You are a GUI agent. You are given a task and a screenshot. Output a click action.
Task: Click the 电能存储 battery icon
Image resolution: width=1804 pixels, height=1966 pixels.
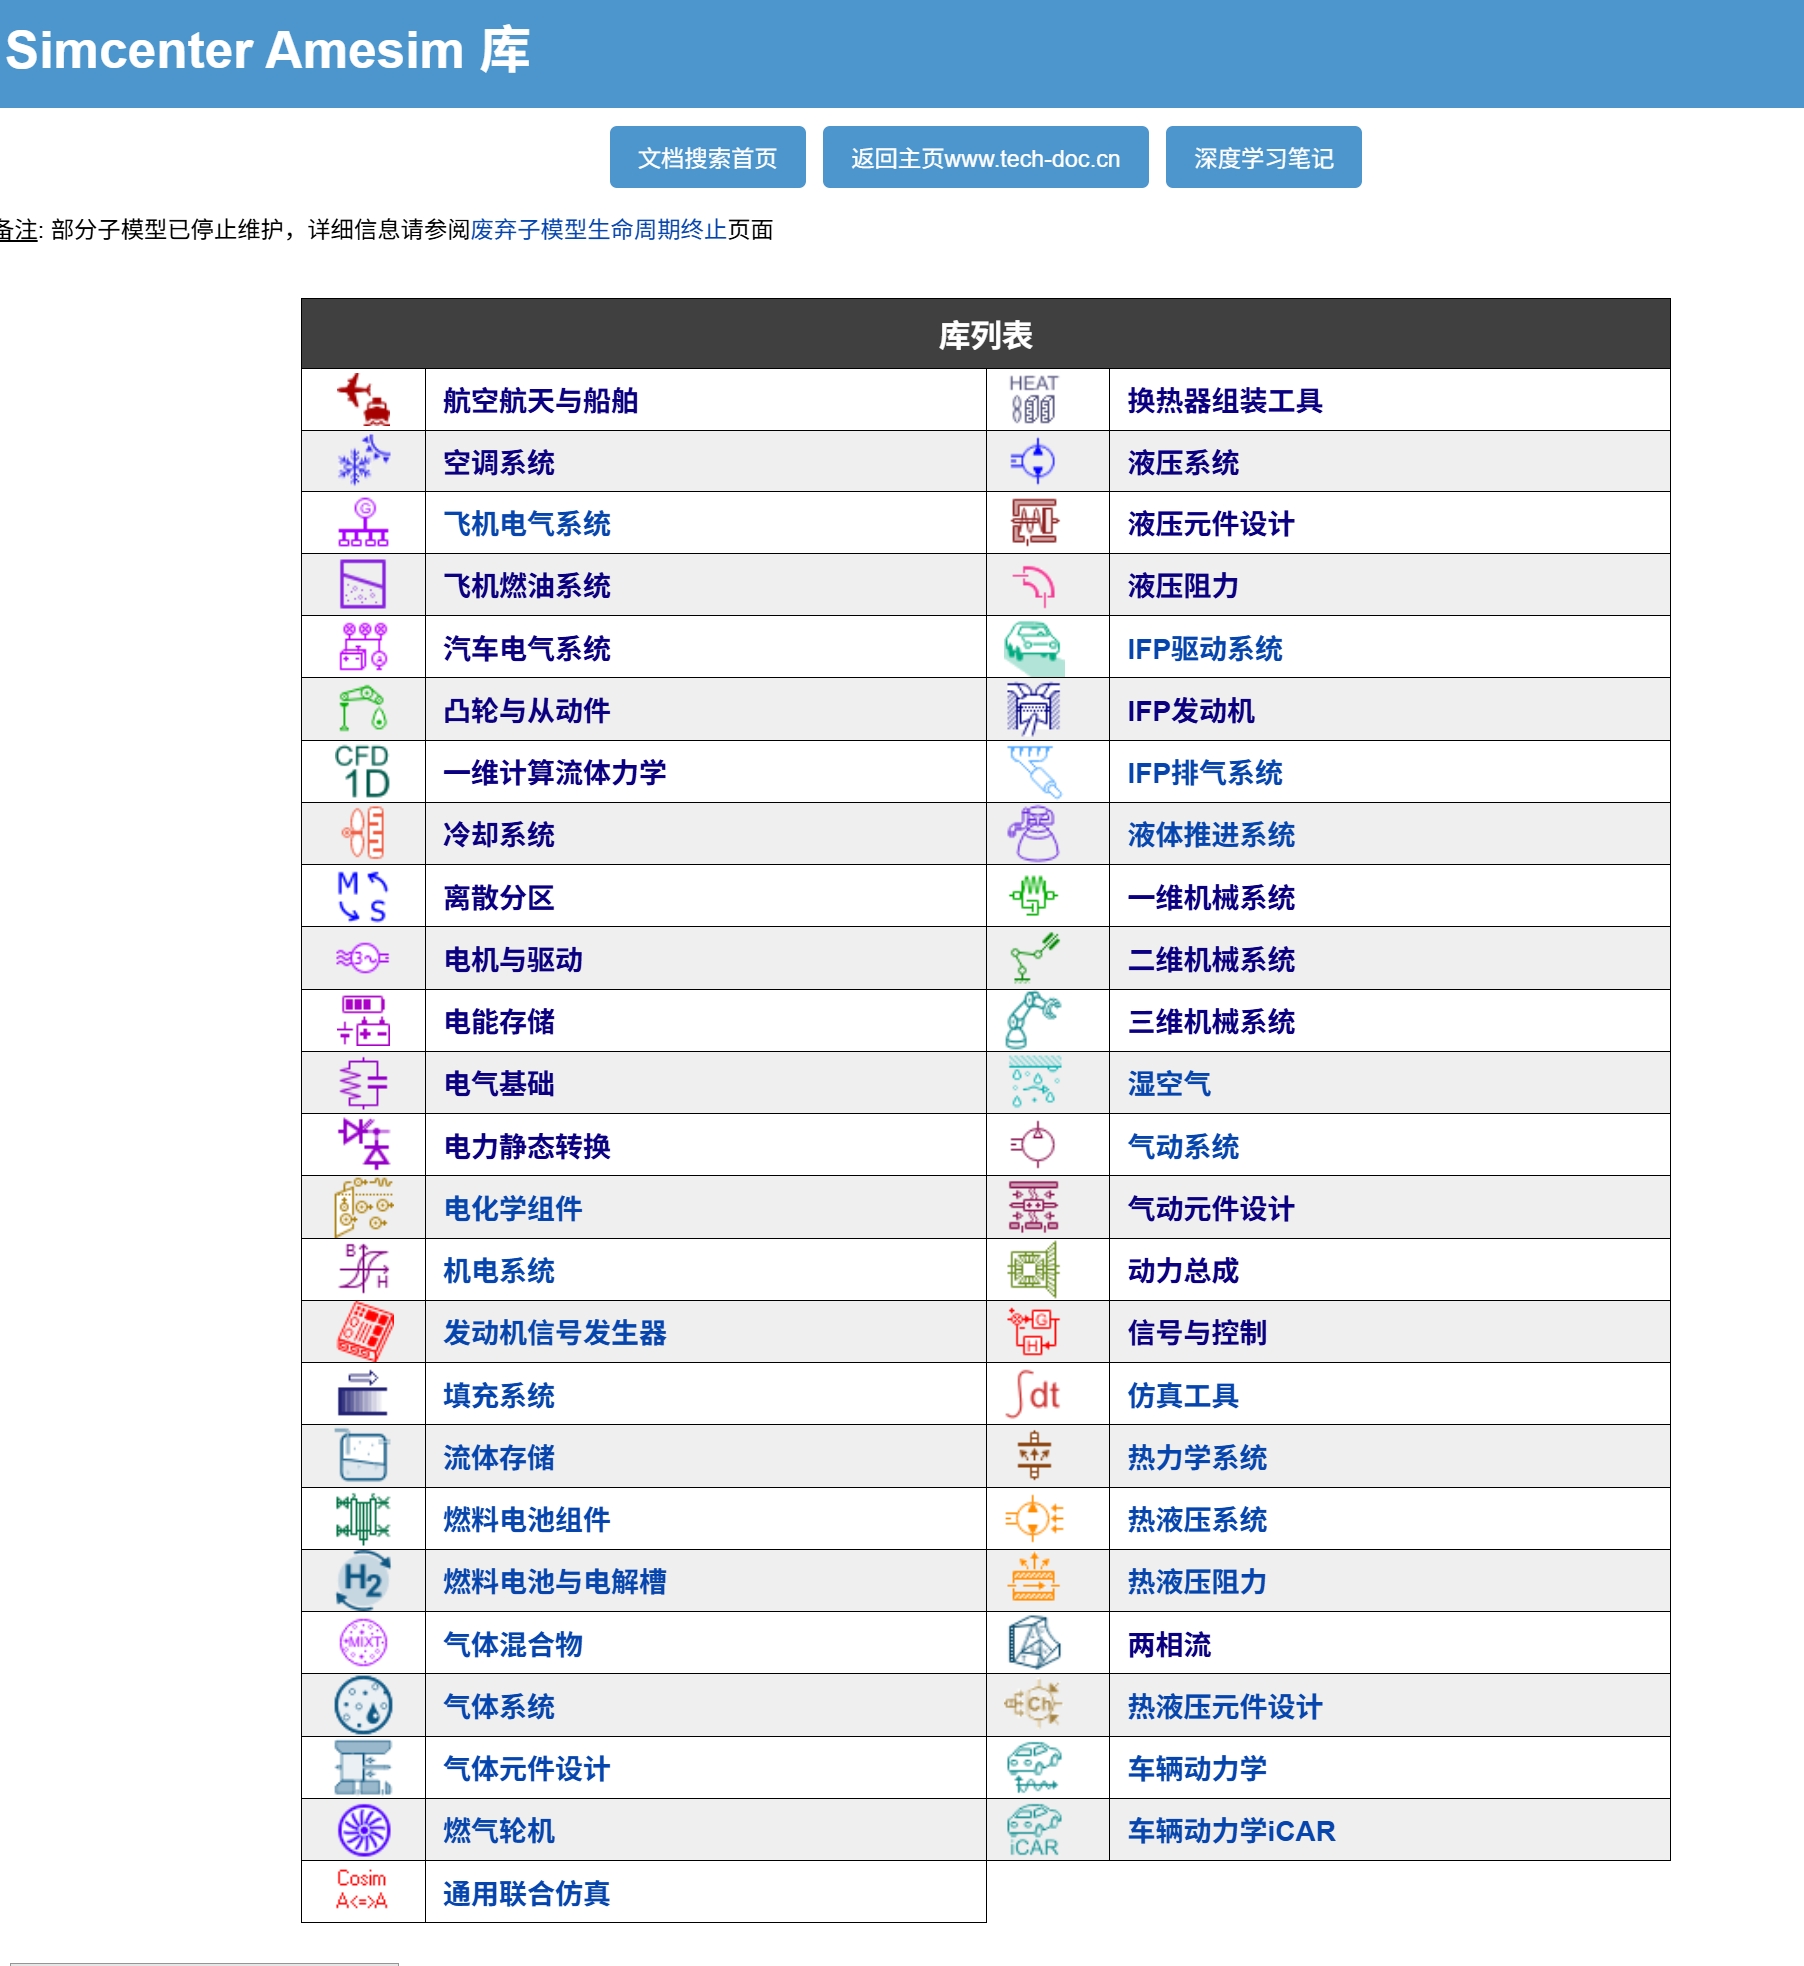[x=363, y=1019]
